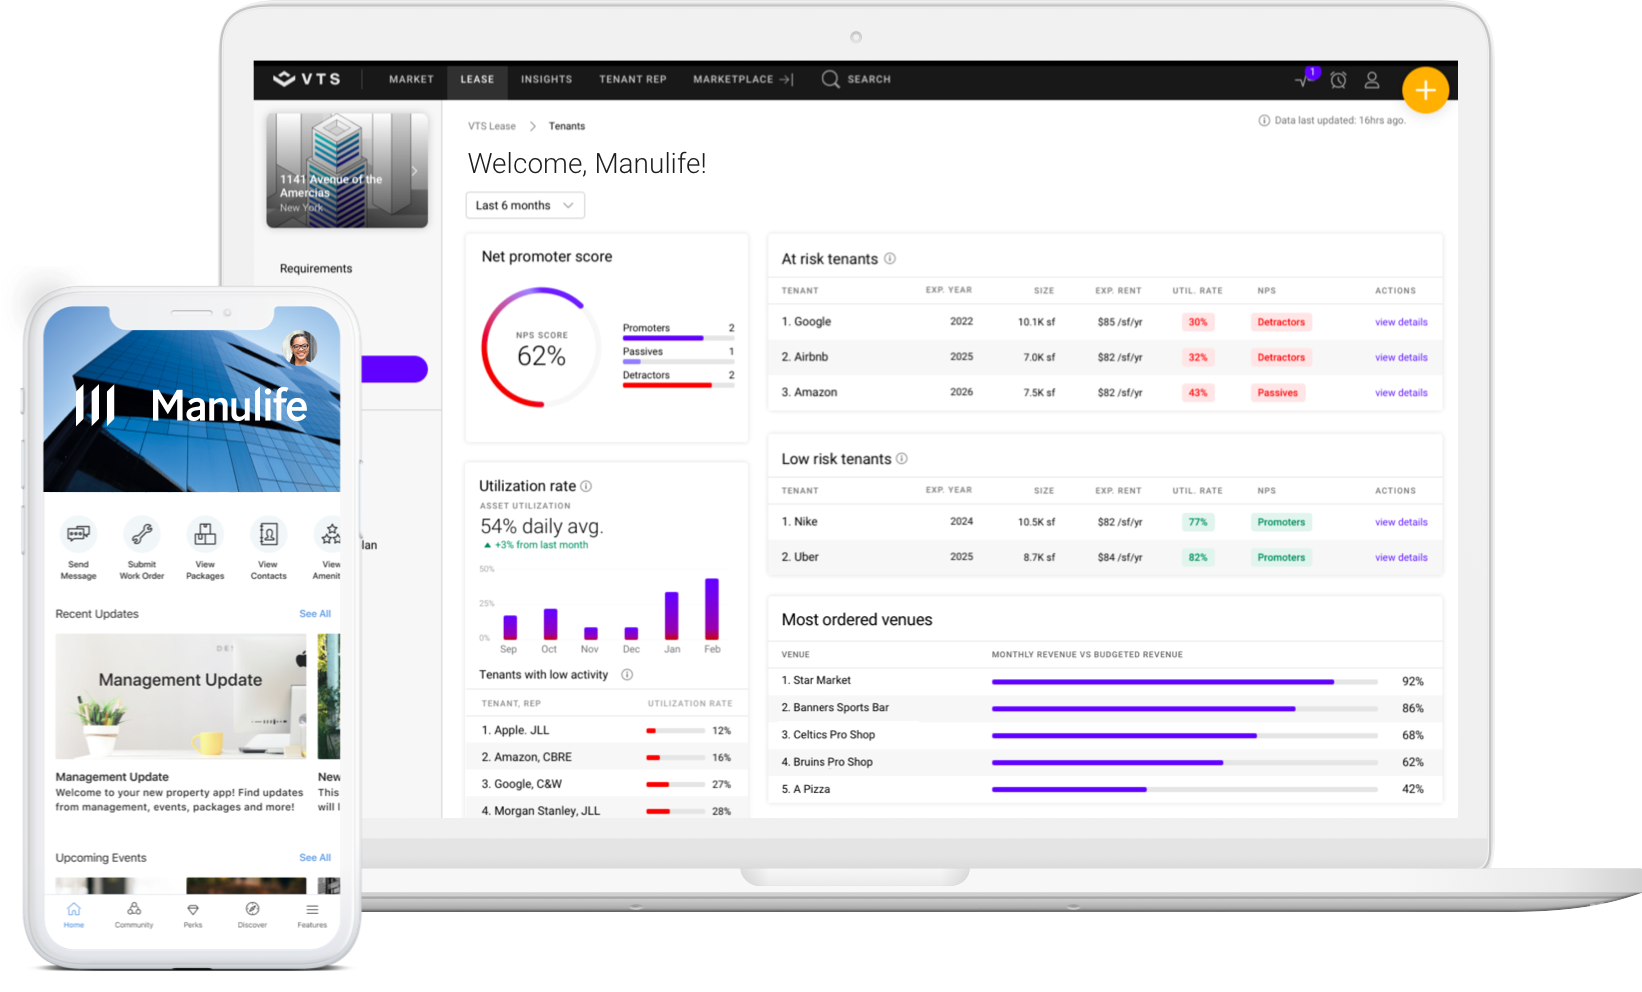This screenshot has width=1642, height=992.
Task: Click the Detractors badge in Google row
Action: (x=1281, y=322)
